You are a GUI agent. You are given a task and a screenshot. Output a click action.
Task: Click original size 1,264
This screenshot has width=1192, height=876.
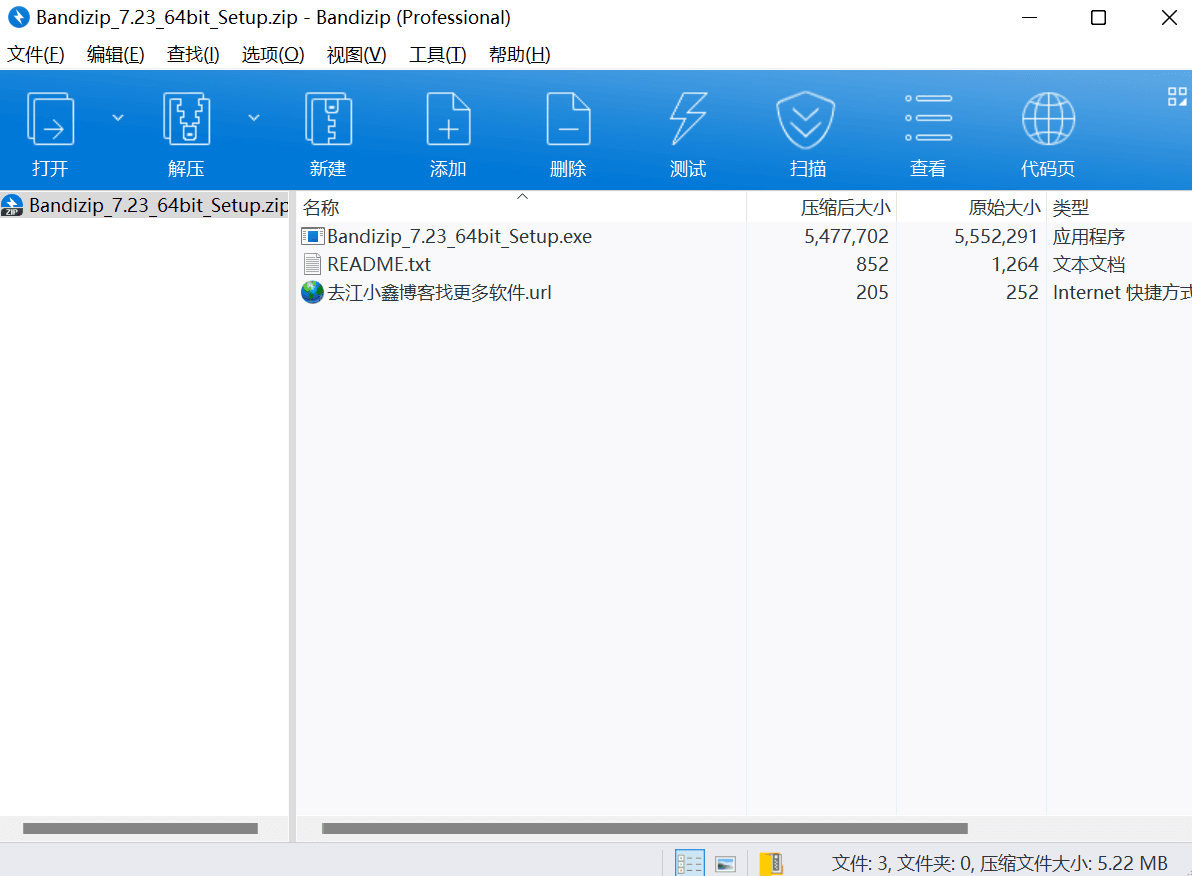(1015, 265)
